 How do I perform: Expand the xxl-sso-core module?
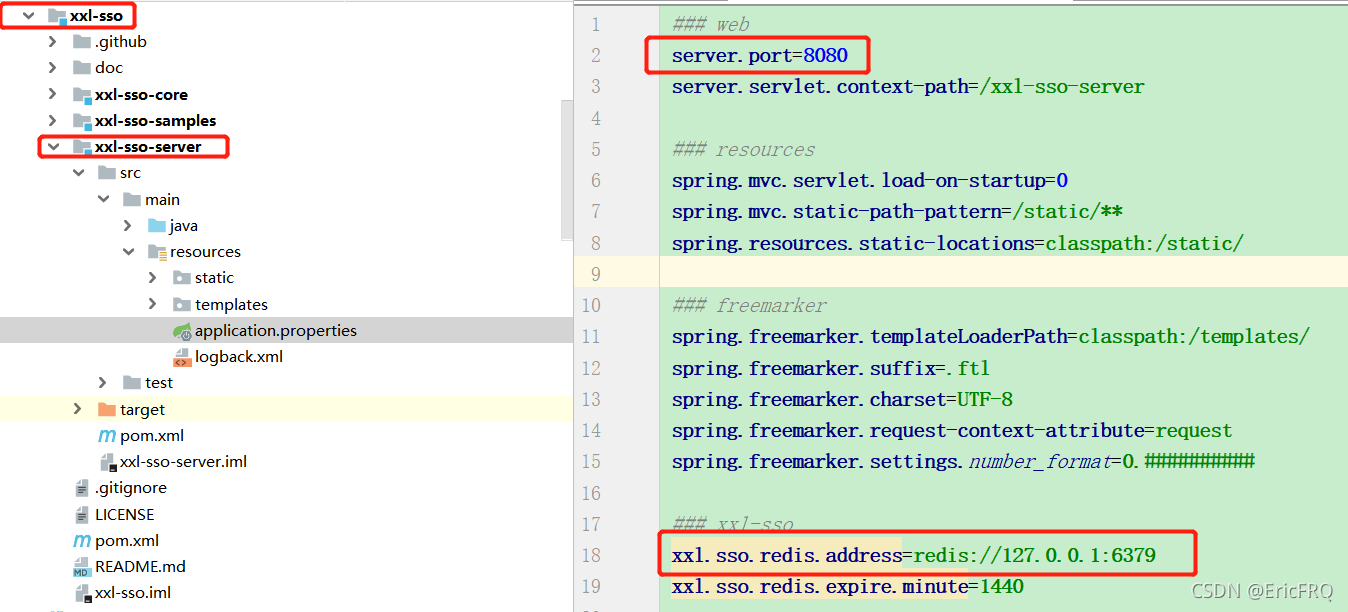point(53,94)
